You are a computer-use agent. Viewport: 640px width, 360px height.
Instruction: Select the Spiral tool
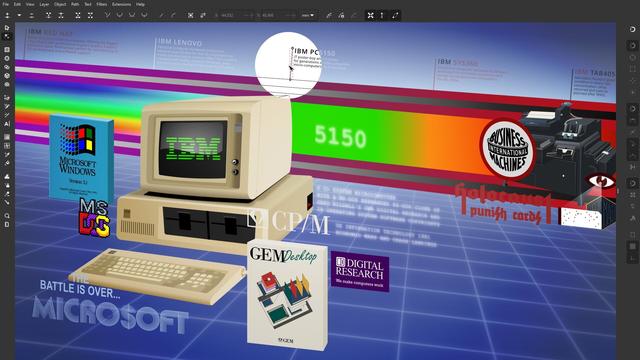pyautogui.click(x=7, y=84)
